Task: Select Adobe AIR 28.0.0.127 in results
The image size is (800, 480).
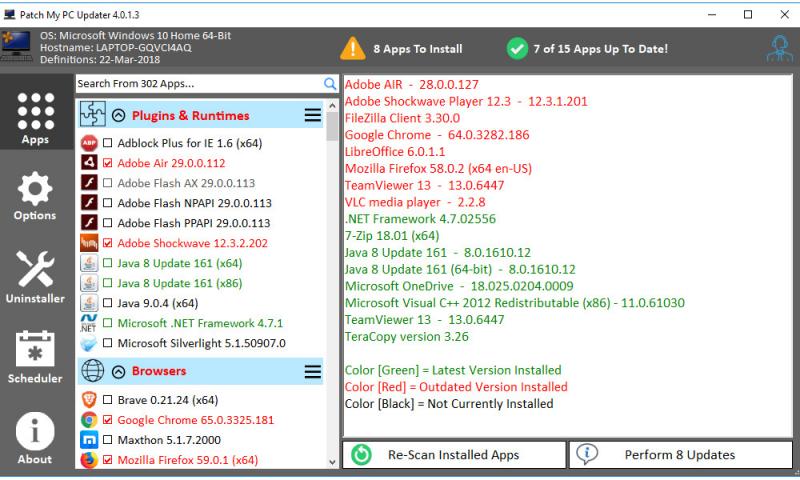Action: pyautogui.click(x=412, y=85)
